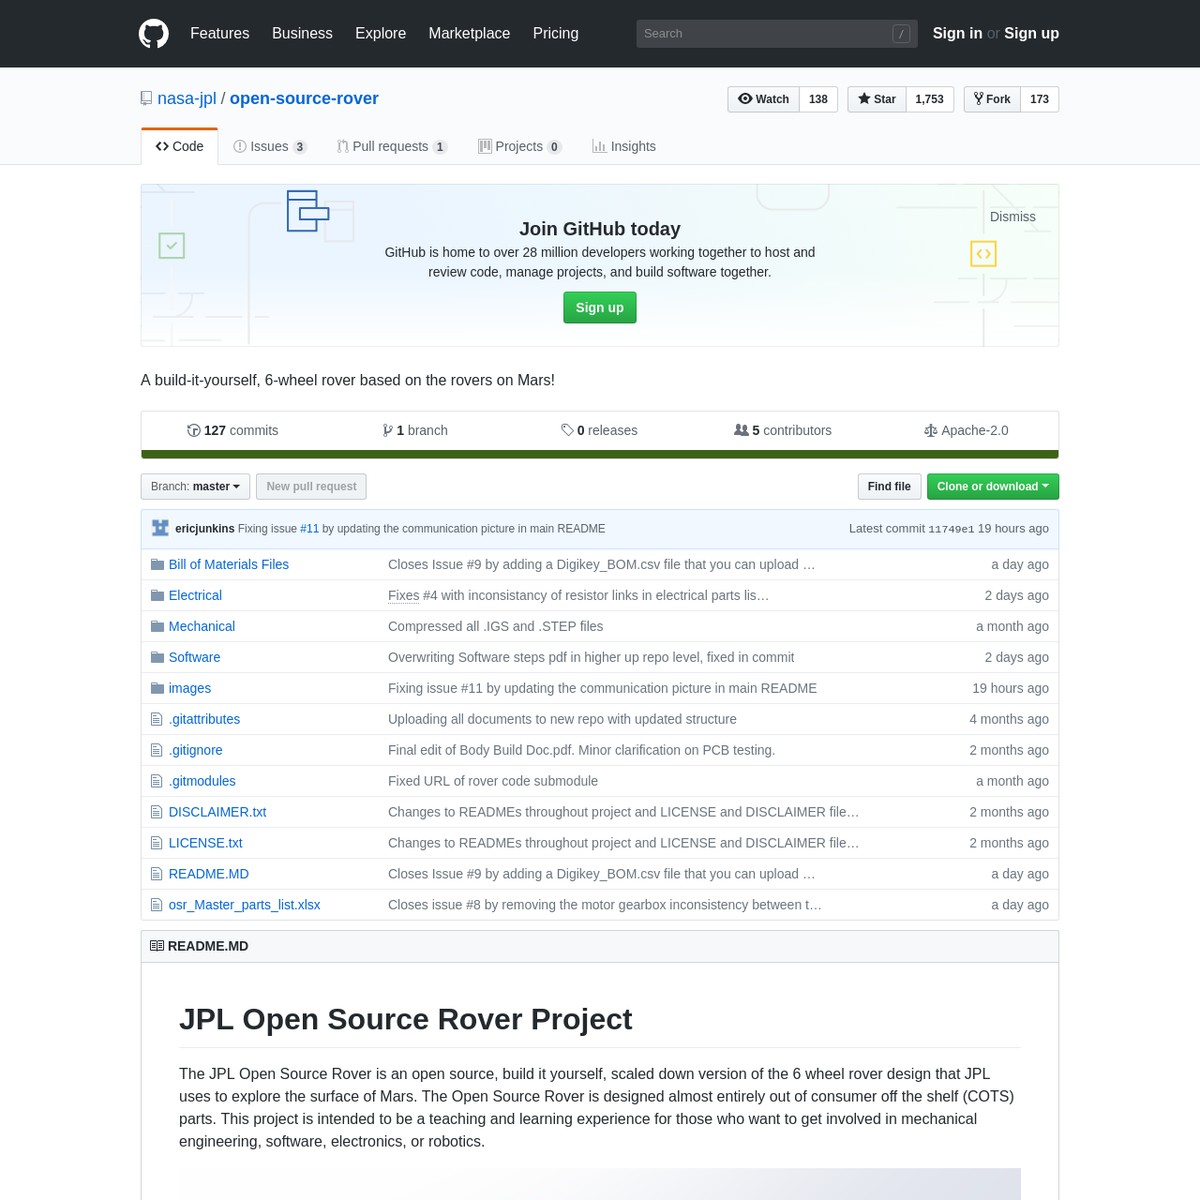The width and height of the screenshot is (1200, 1200).
Task: Click the book icon in README.MD header
Action: coord(157,946)
